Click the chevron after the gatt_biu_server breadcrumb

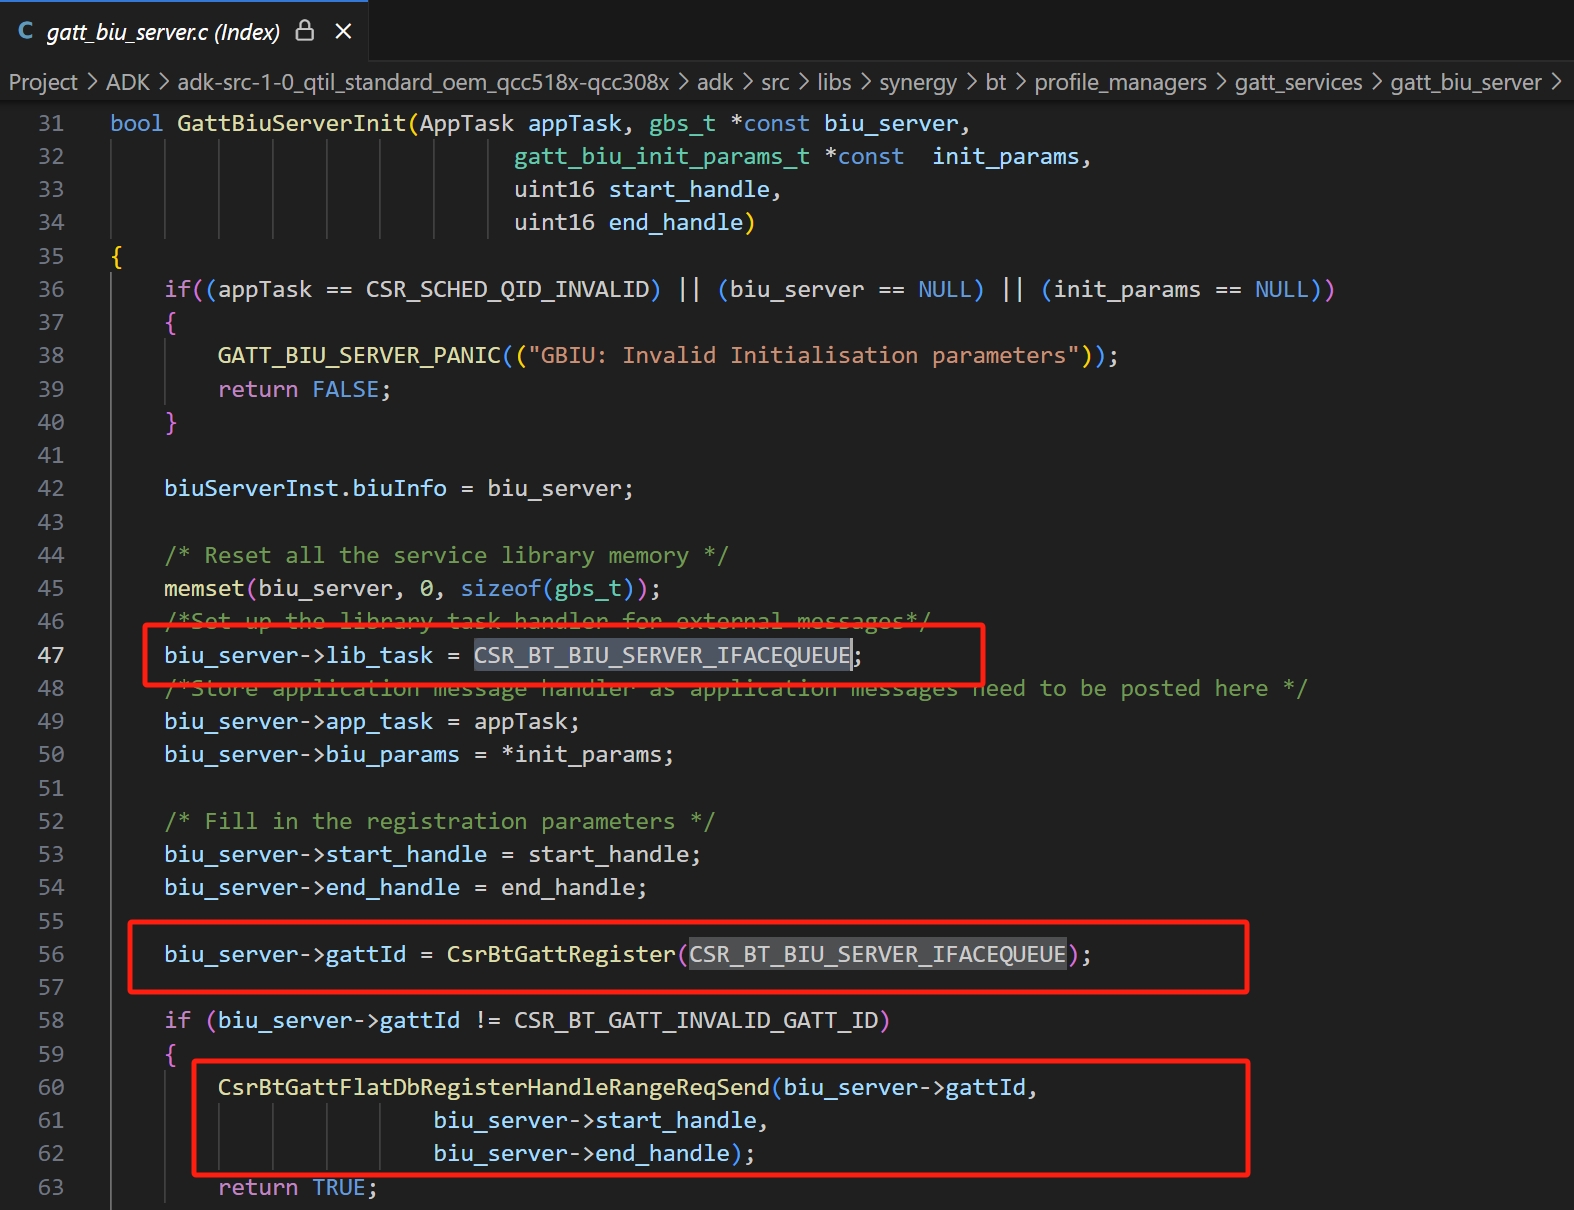[1557, 82]
